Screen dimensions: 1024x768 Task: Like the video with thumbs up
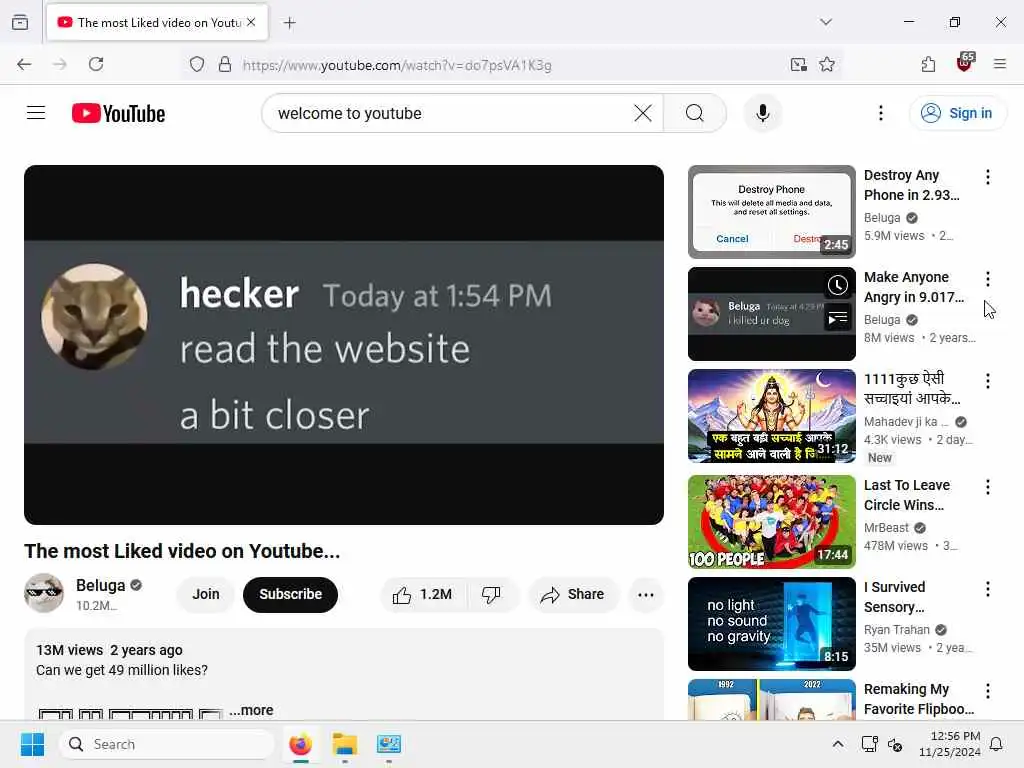(x=422, y=594)
